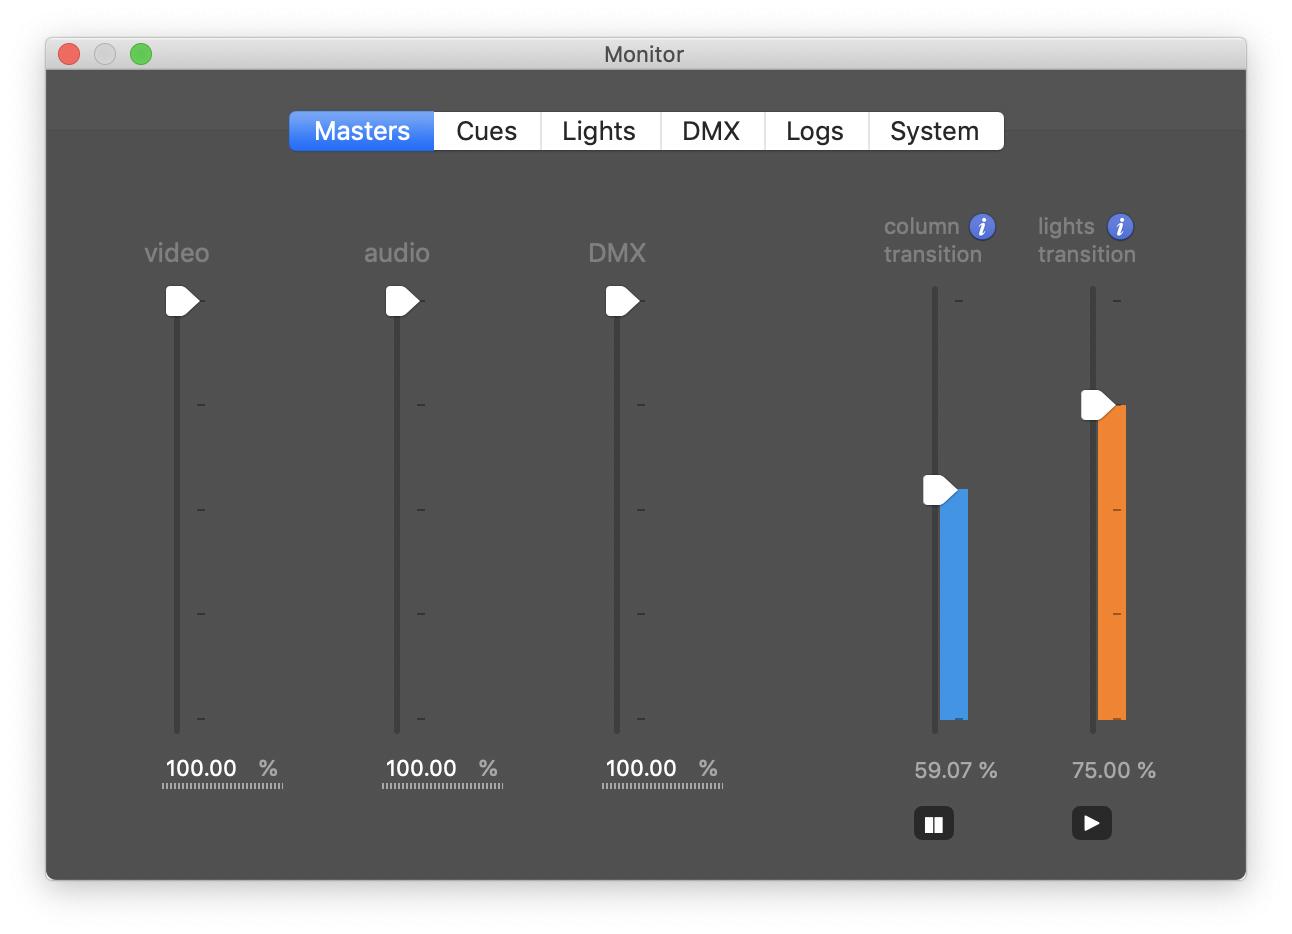Click the audio master slider handle
Viewport: 1292px width, 934px height.
coord(401,301)
